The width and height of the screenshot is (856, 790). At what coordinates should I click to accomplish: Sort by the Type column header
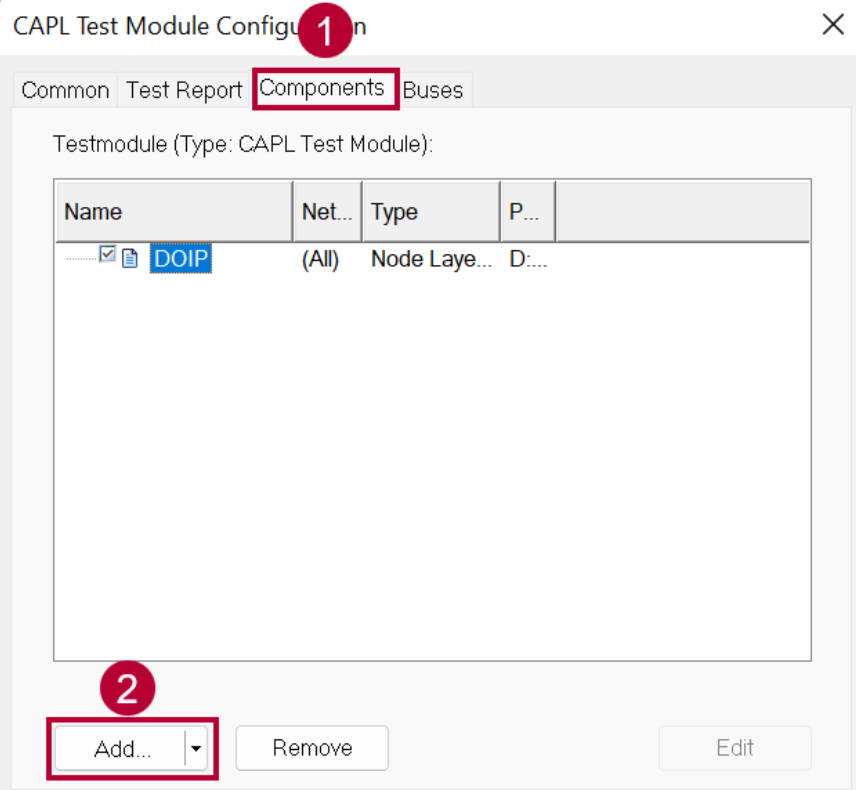click(431, 212)
